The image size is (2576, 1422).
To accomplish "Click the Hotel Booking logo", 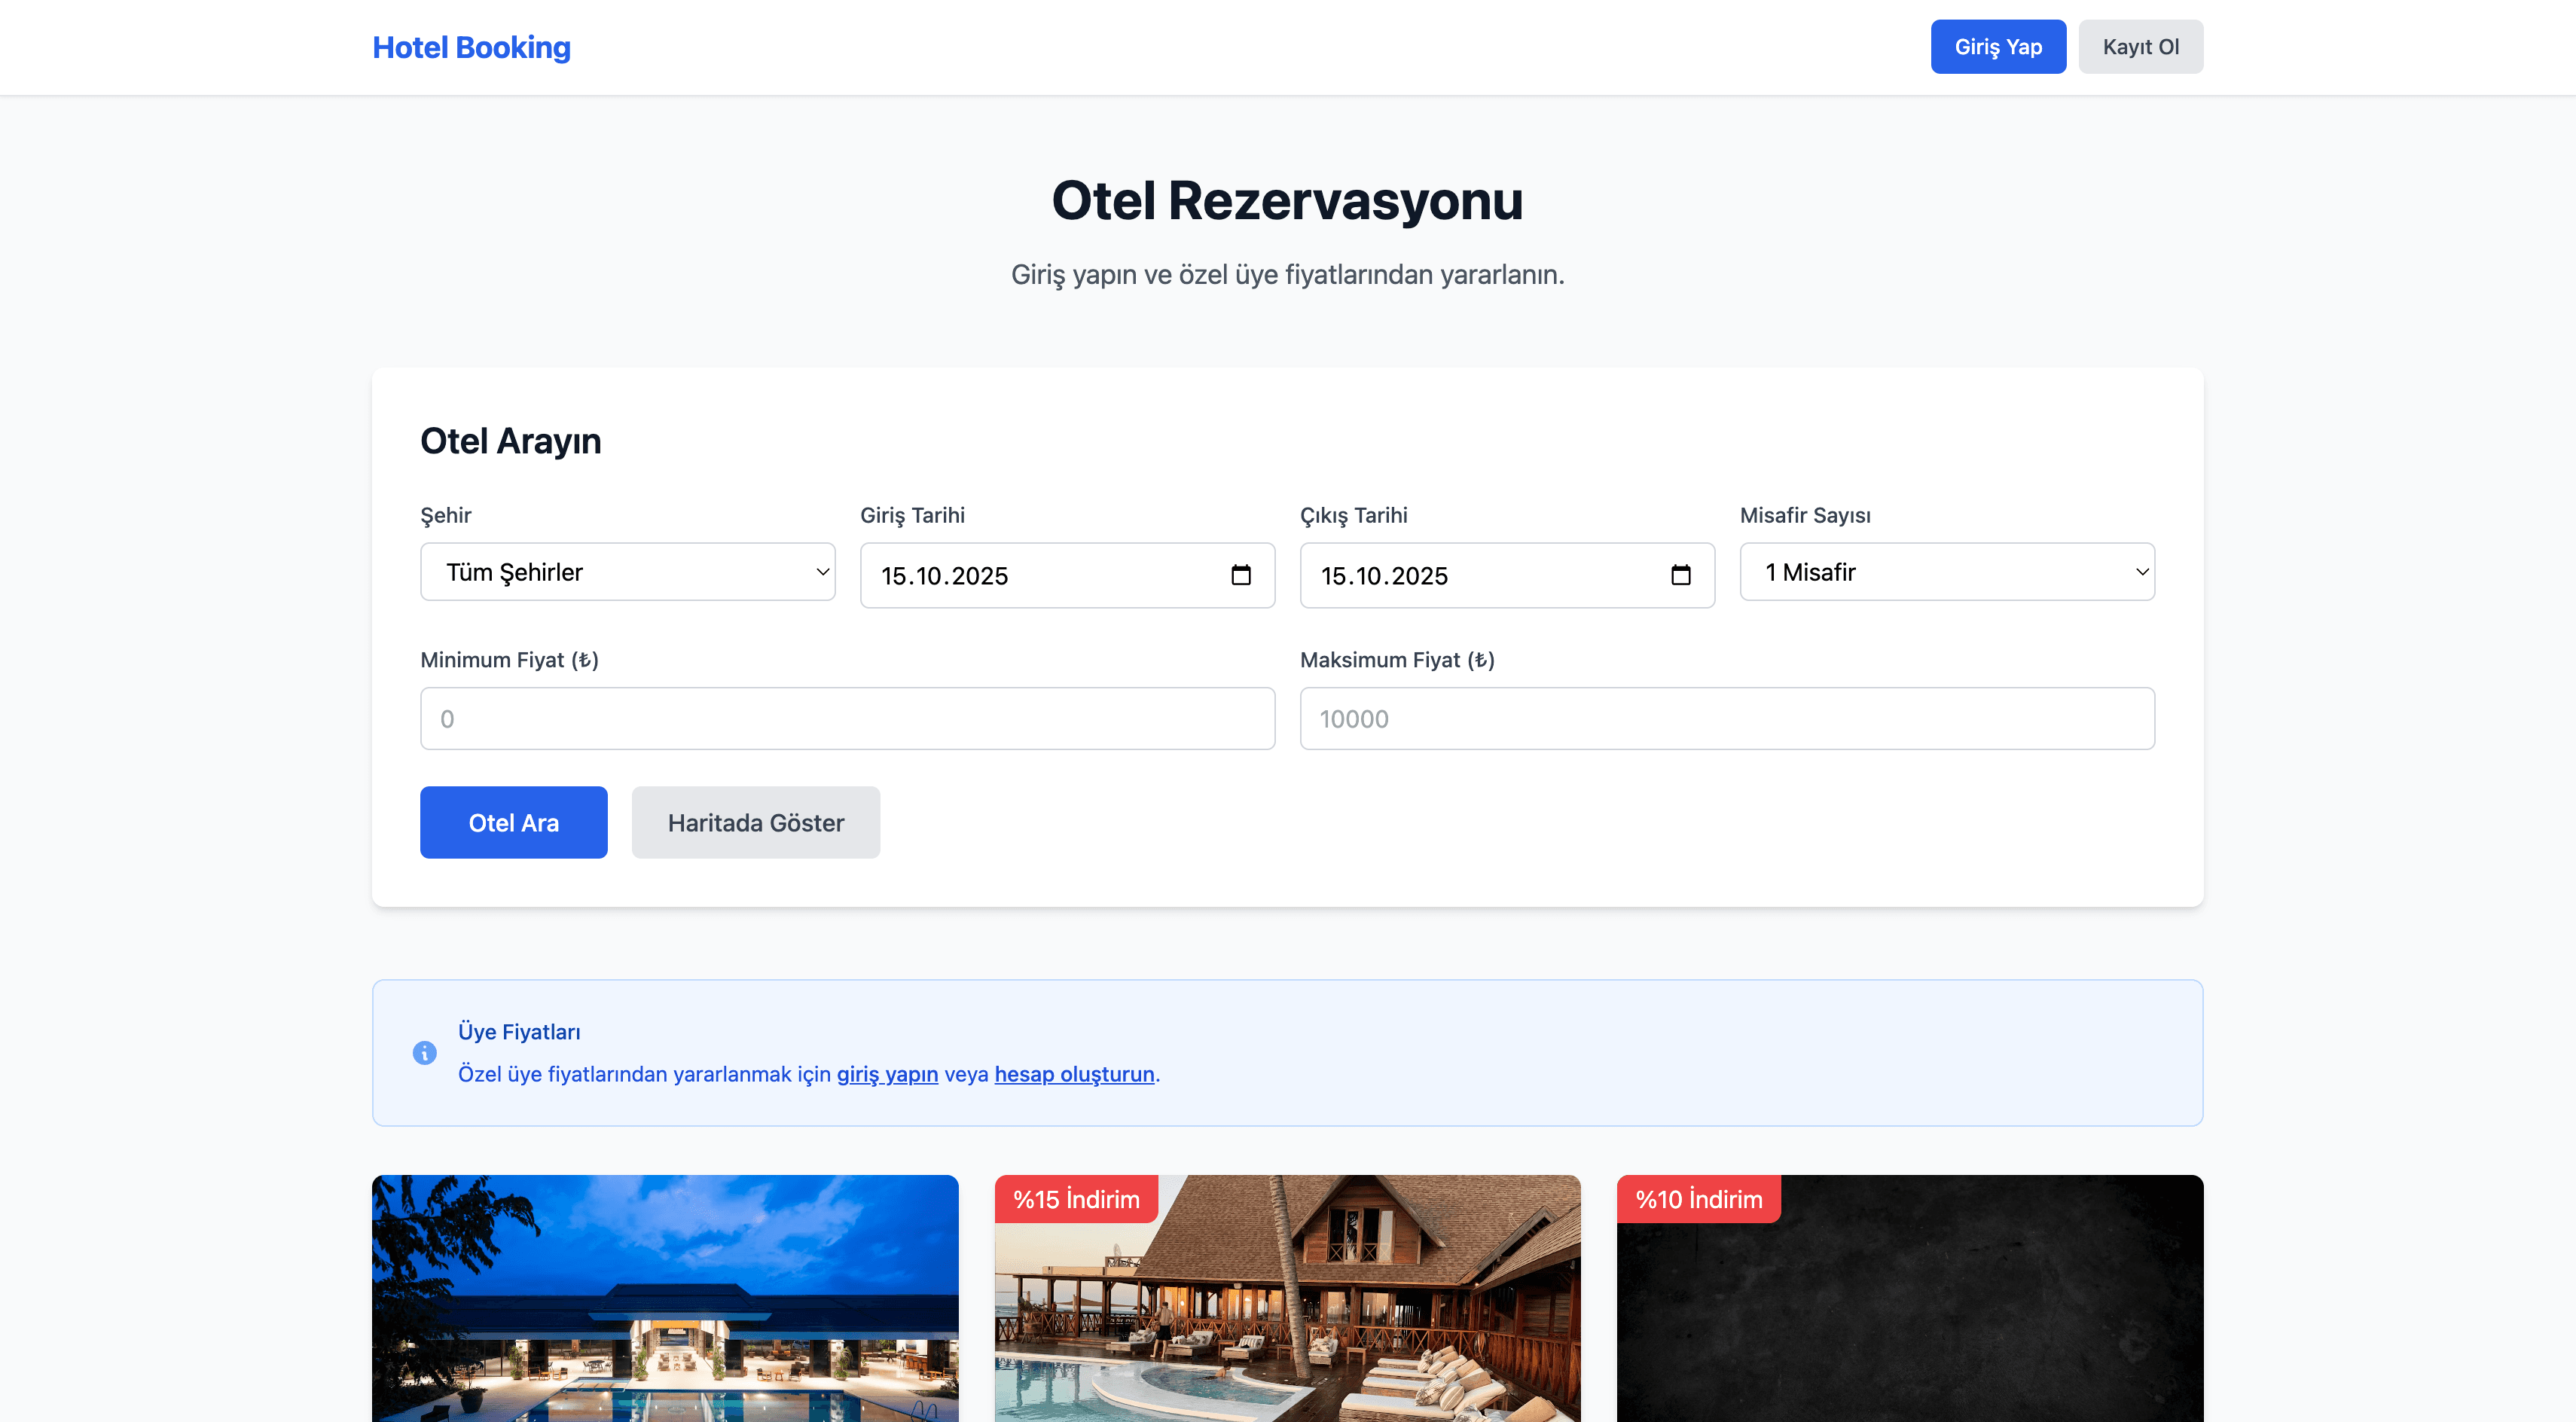I will 471,46.
